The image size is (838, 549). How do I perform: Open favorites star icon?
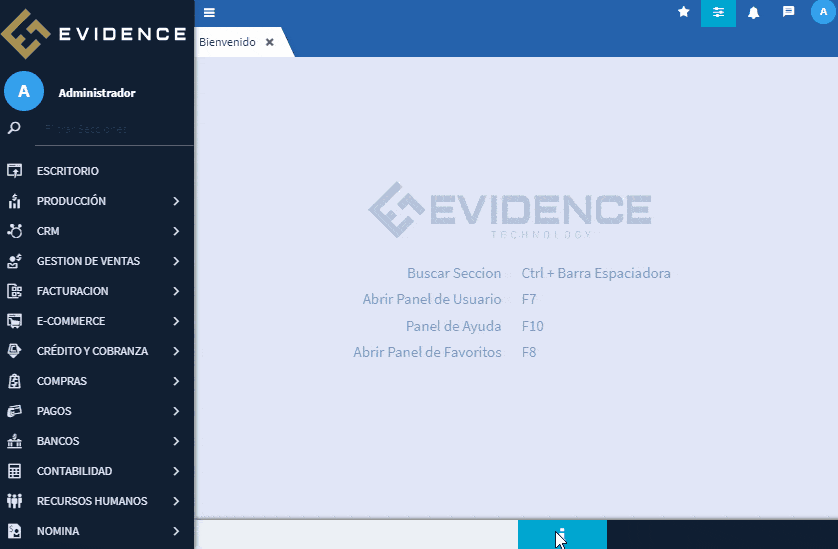(x=684, y=12)
